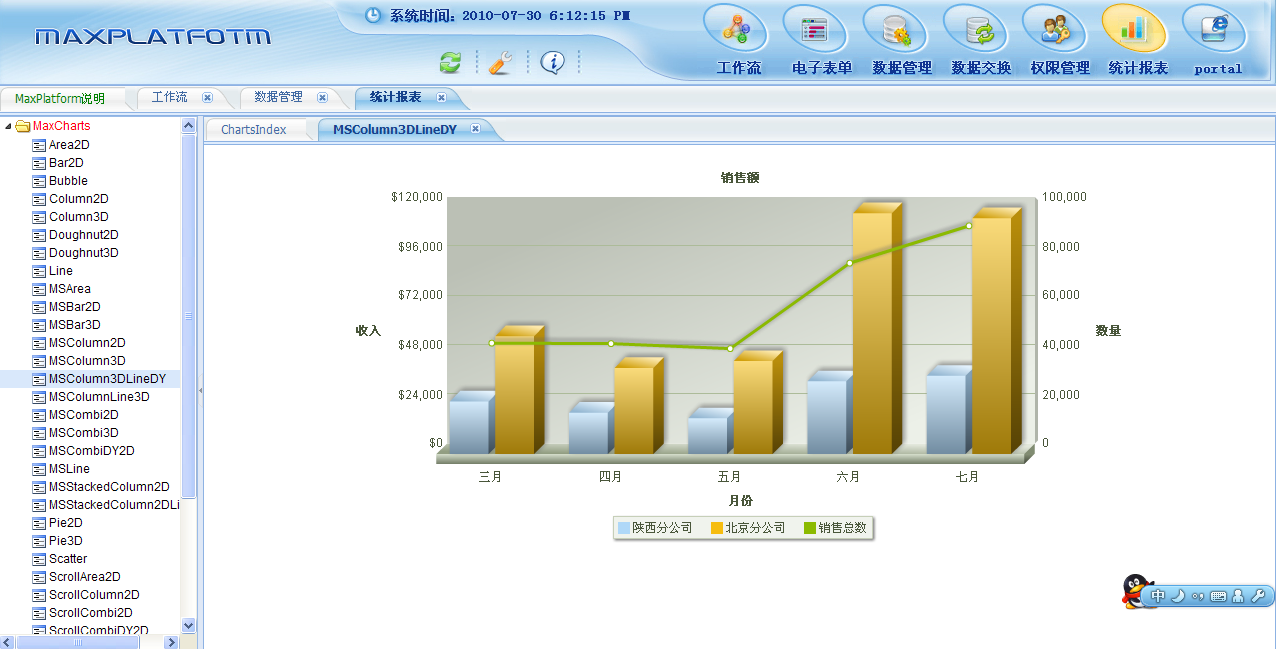Viewport: 1276px width, 649px height.
Task: Switch to the 工作流 tab
Action: (169, 97)
